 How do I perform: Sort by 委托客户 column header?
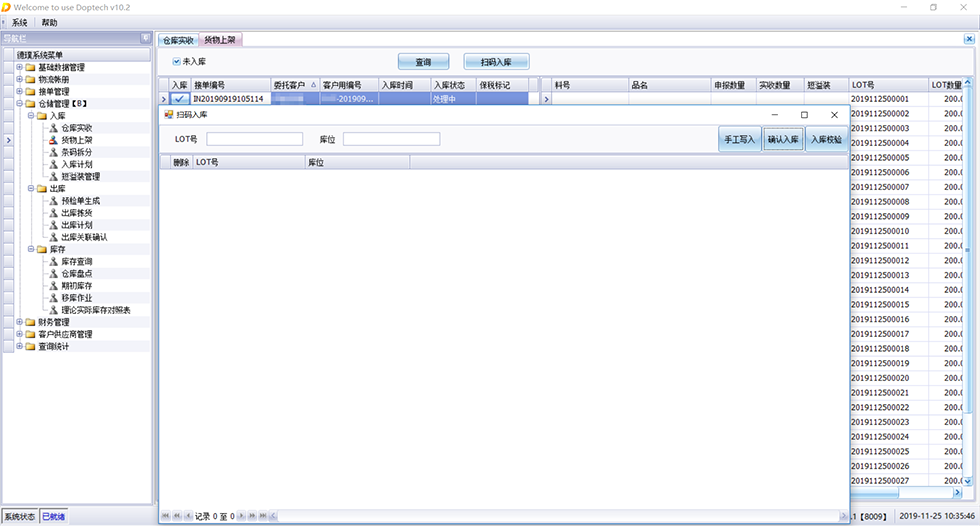click(295, 85)
